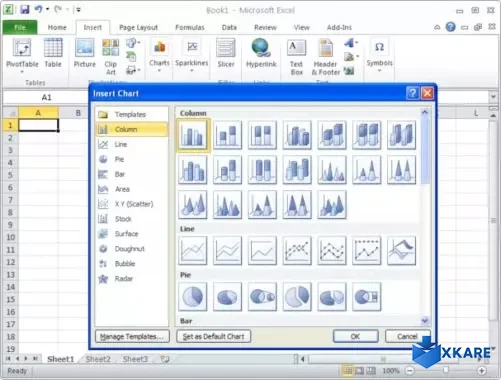This screenshot has width=501, height=380.
Task: Click the Text Box icon
Action: pos(296,57)
